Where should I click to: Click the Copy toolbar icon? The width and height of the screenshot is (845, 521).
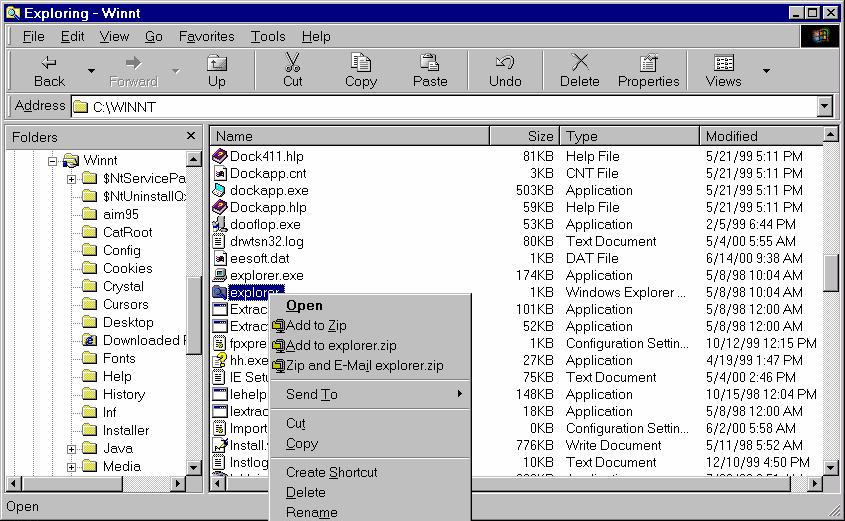361,62
